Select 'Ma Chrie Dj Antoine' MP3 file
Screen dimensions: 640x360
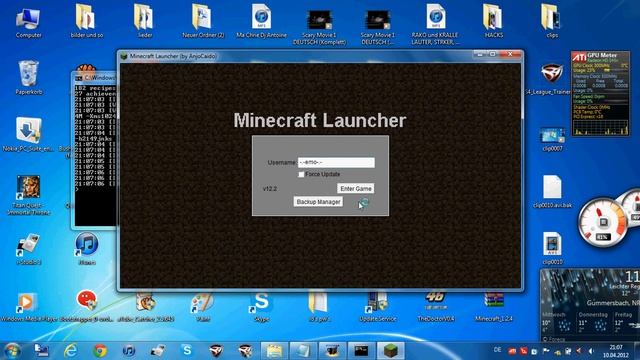[x=261, y=21]
